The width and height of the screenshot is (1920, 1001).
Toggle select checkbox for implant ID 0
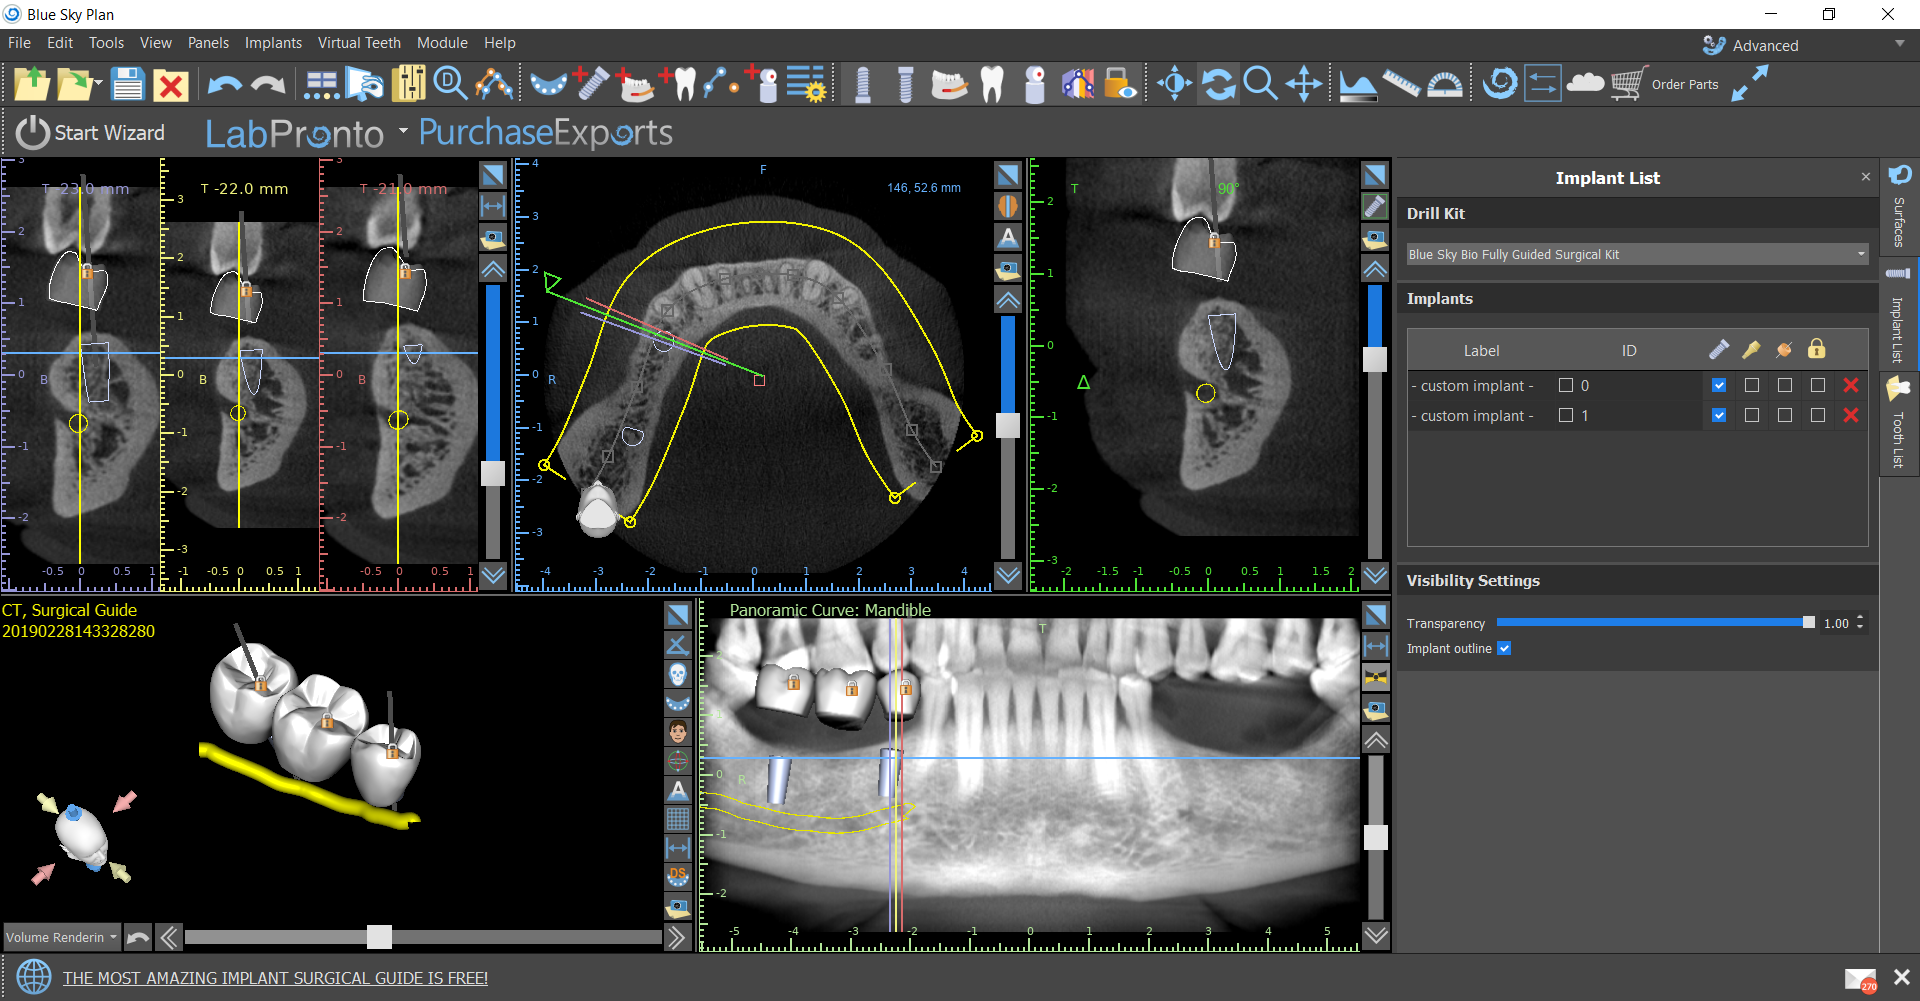point(1566,386)
